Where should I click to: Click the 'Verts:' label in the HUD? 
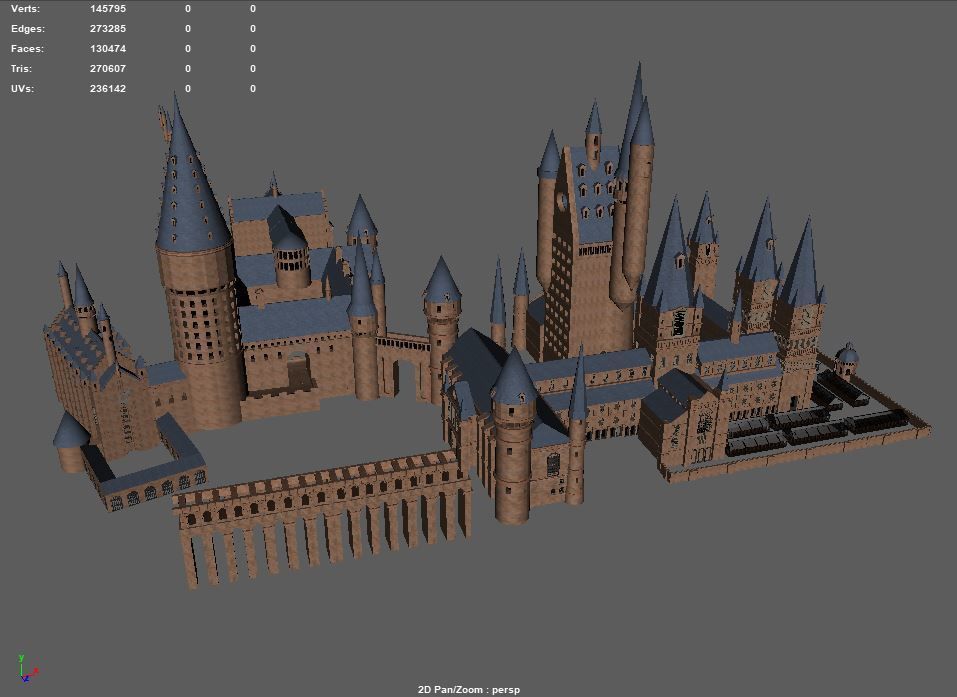(x=25, y=9)
